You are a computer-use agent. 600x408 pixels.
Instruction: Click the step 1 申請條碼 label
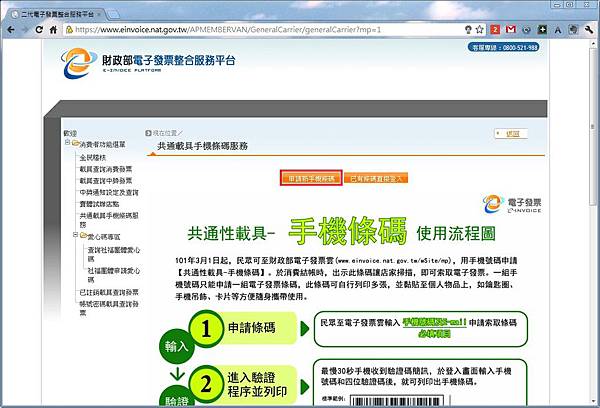pos(252,328)
